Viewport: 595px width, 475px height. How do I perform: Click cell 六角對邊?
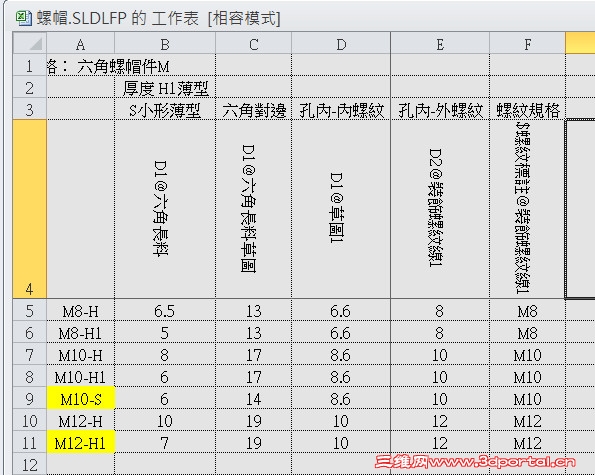(253, 110)
